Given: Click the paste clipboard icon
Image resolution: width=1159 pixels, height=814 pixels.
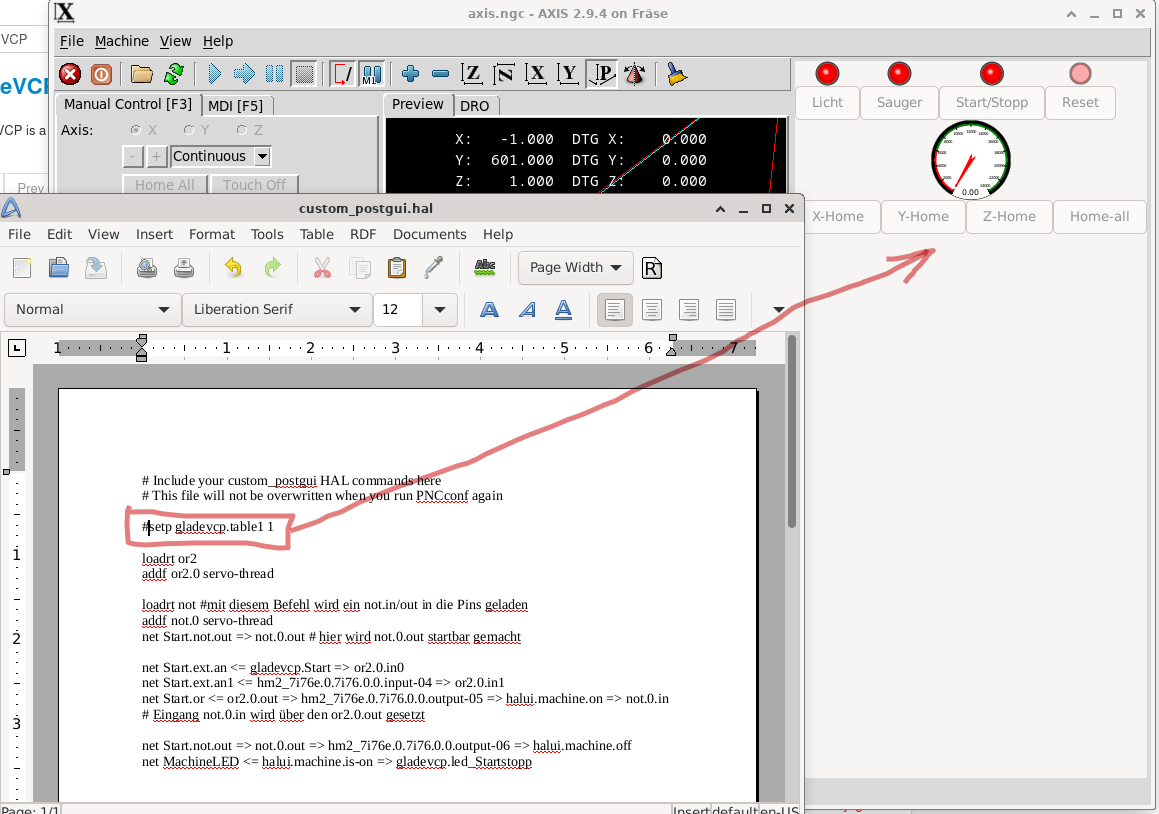Looking at the screenshot, I should pos(397,267).
